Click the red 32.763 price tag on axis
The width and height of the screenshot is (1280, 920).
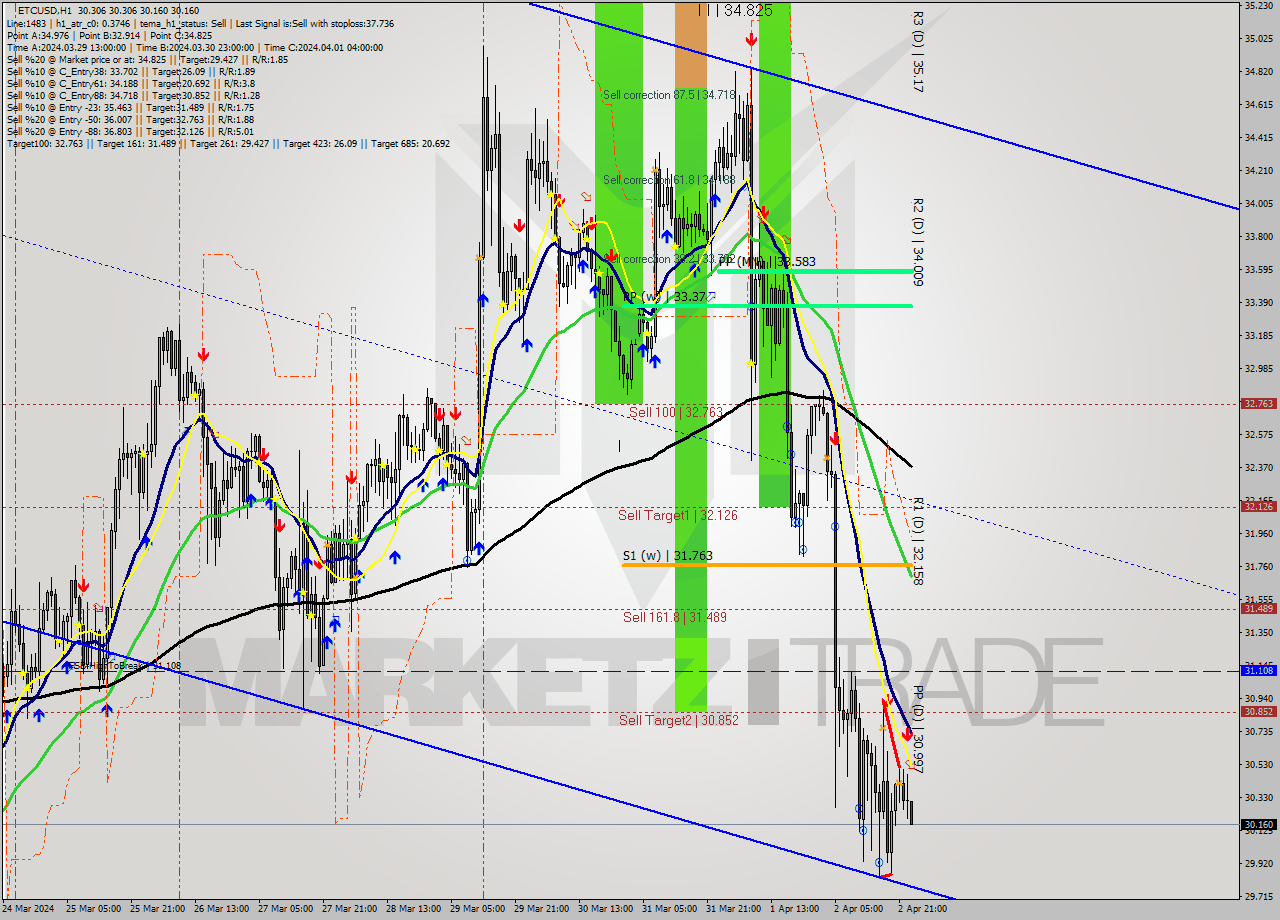point(1258,404)
